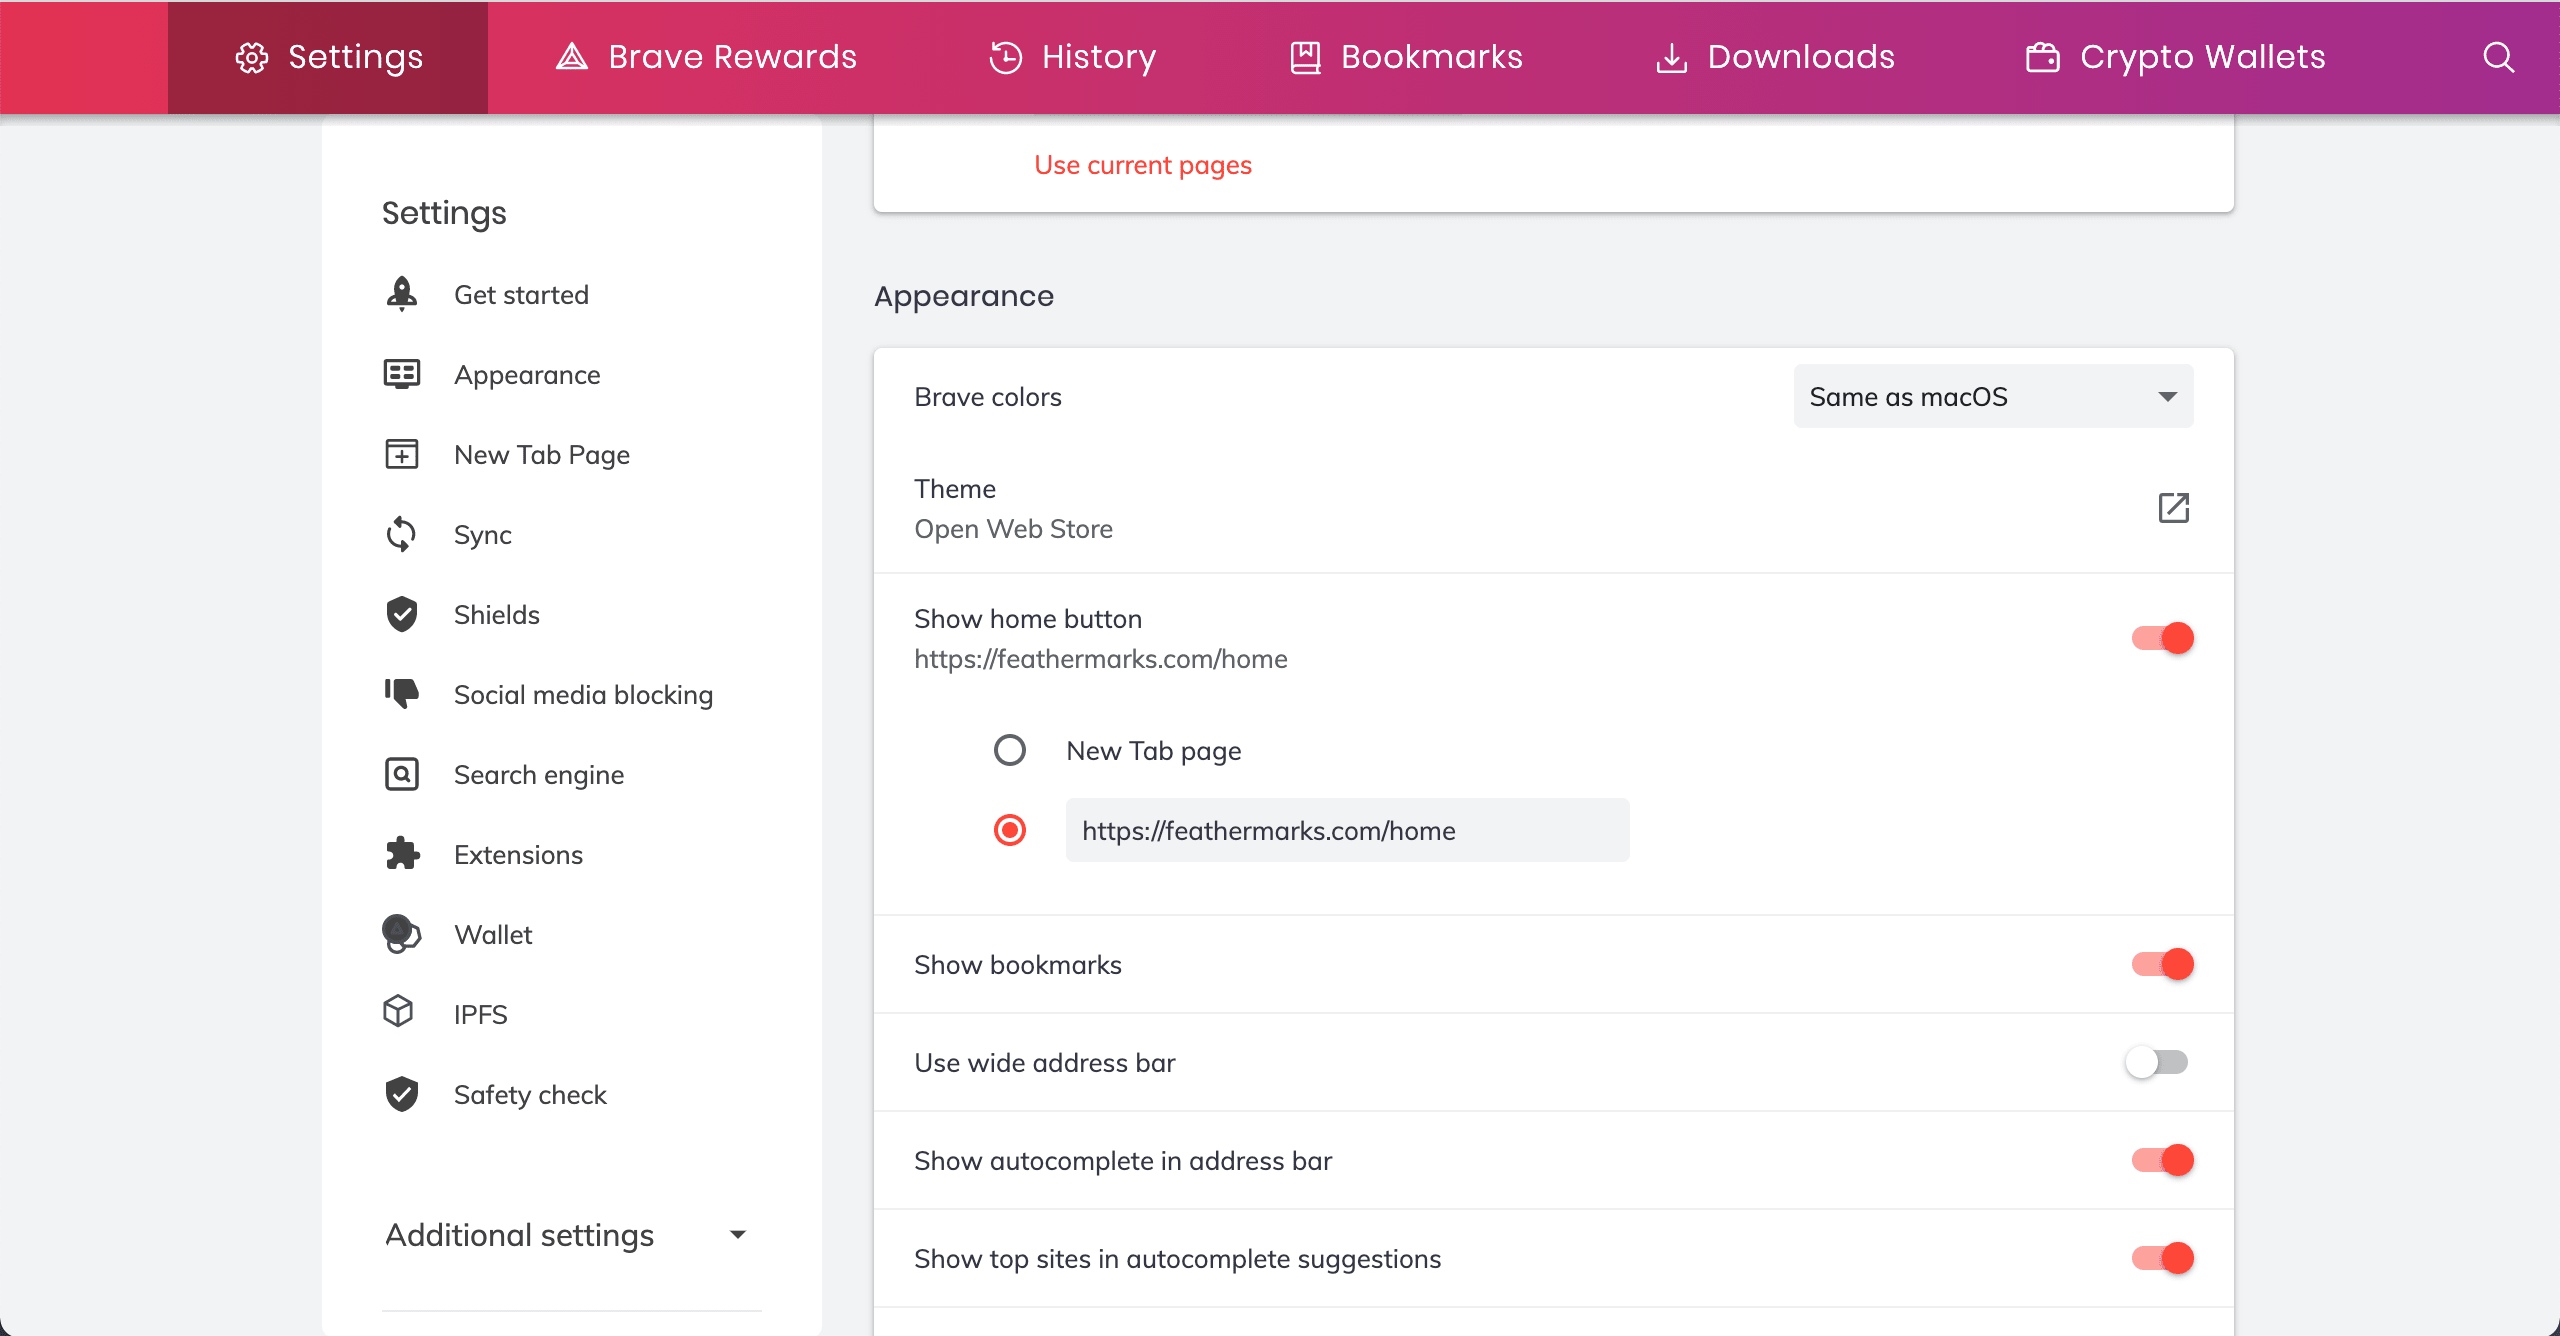
Task: Click the IPFS cube icon
Action: 399,1012
